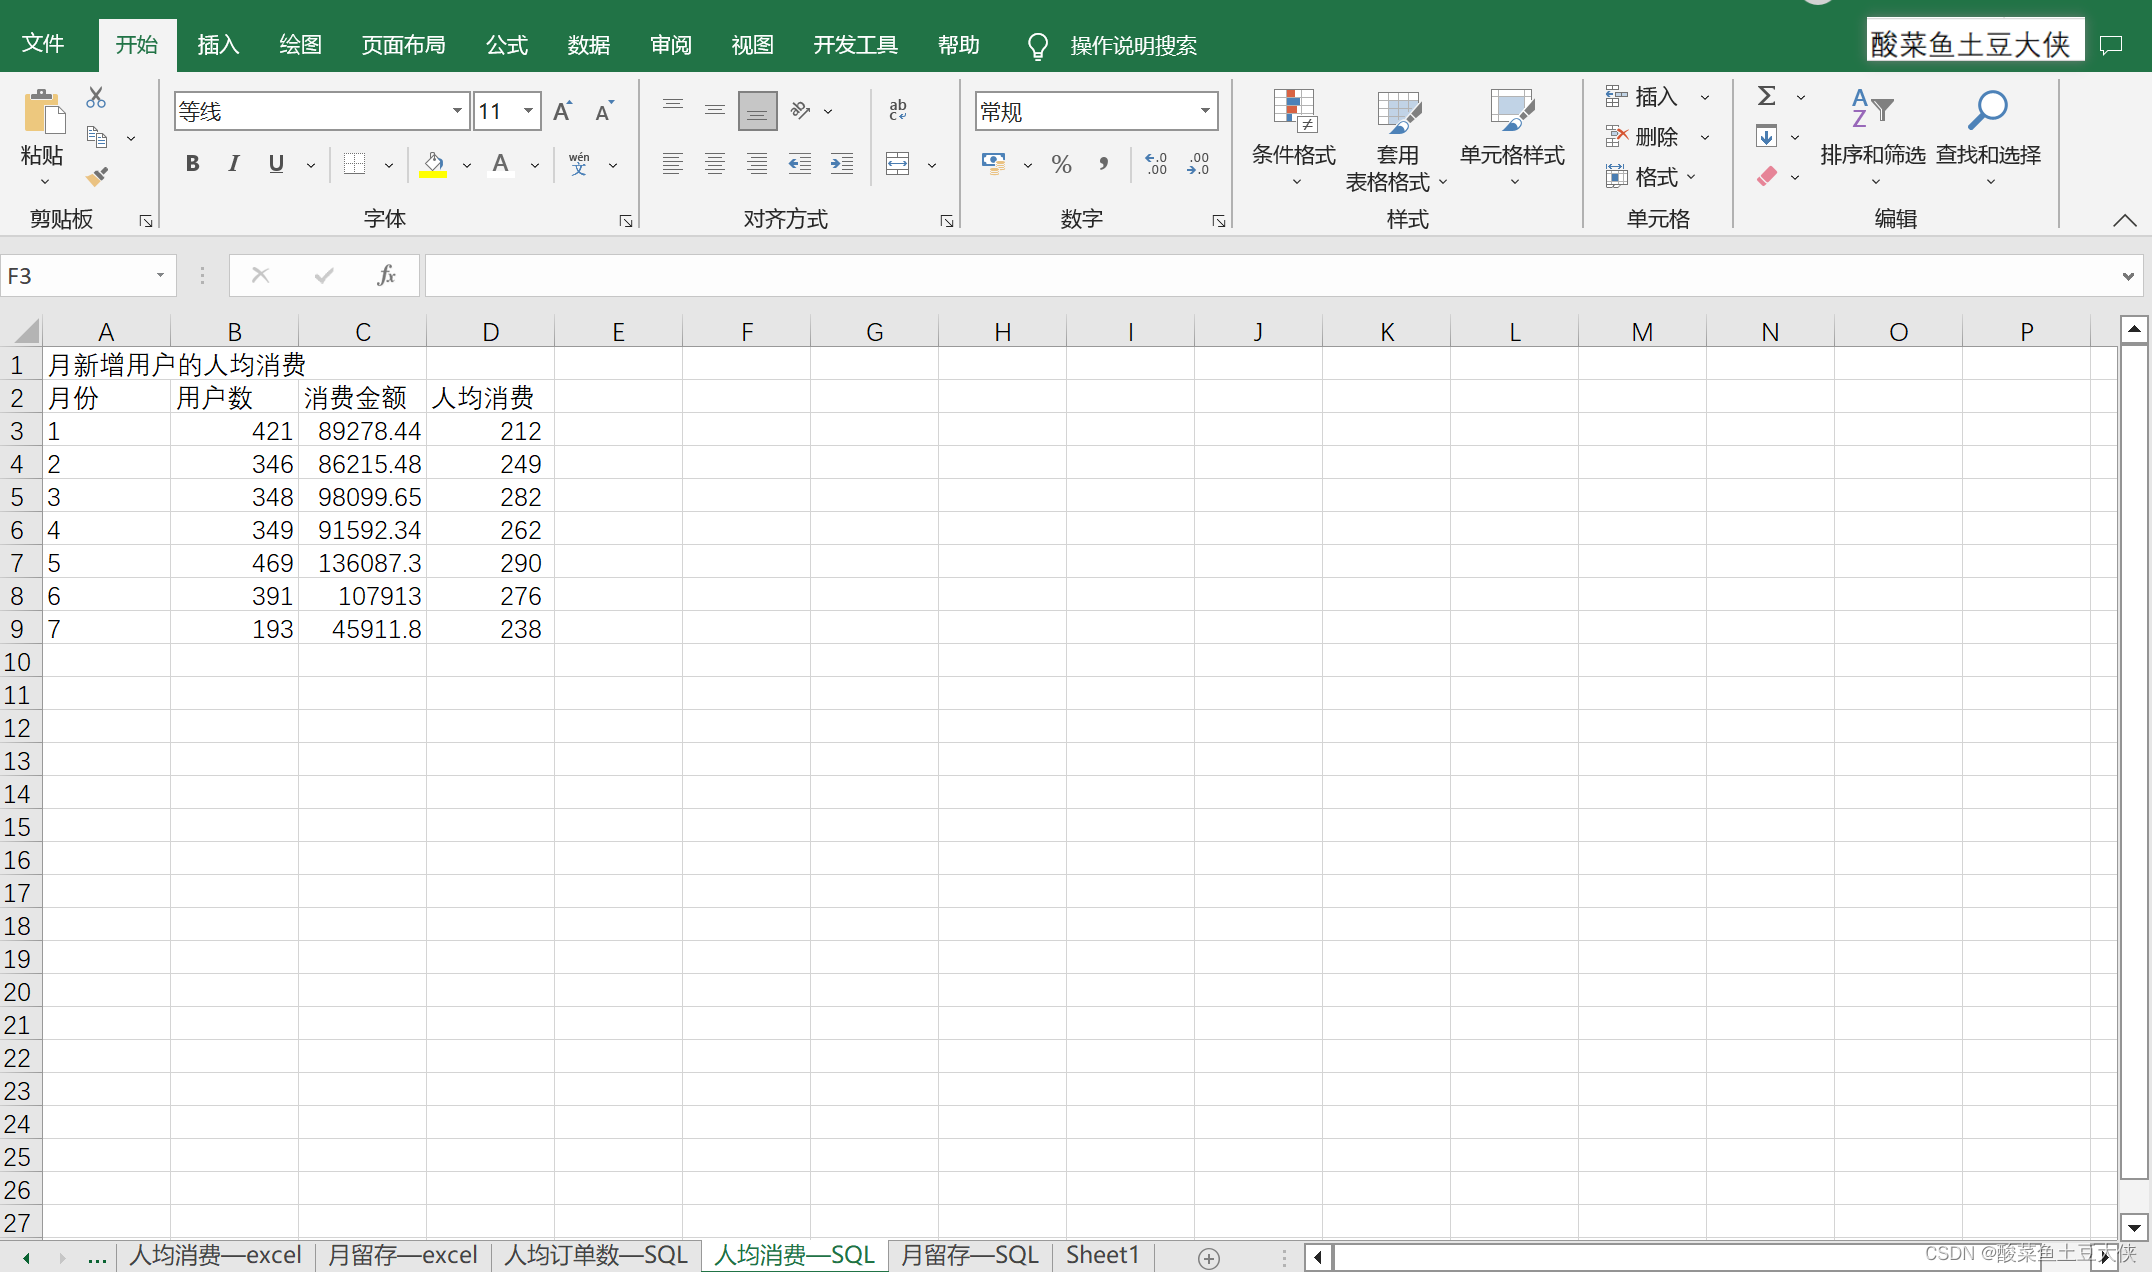Screen dimensions: 2152x1272
Task: Click the Percent Style icon
Action: point(1061,164)
